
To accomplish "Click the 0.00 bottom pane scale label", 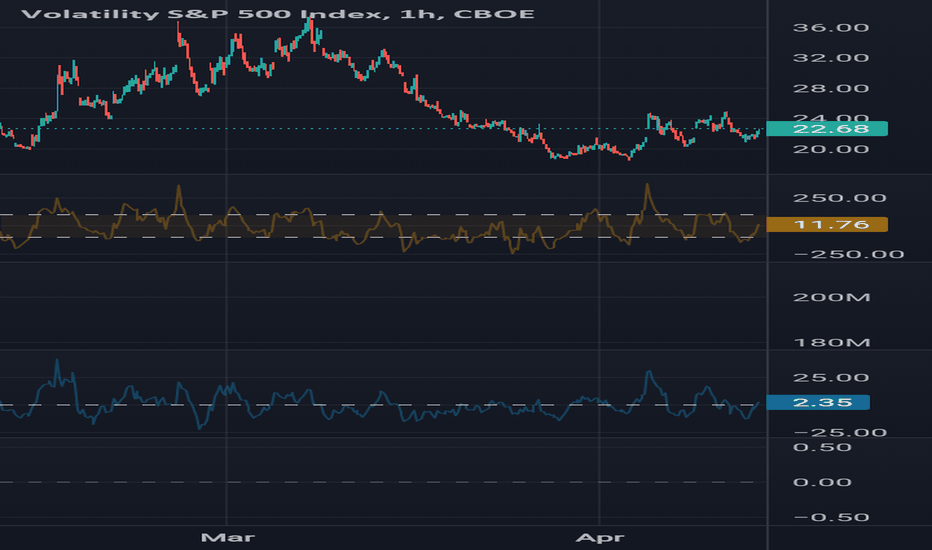I will [x=822, y=482].
